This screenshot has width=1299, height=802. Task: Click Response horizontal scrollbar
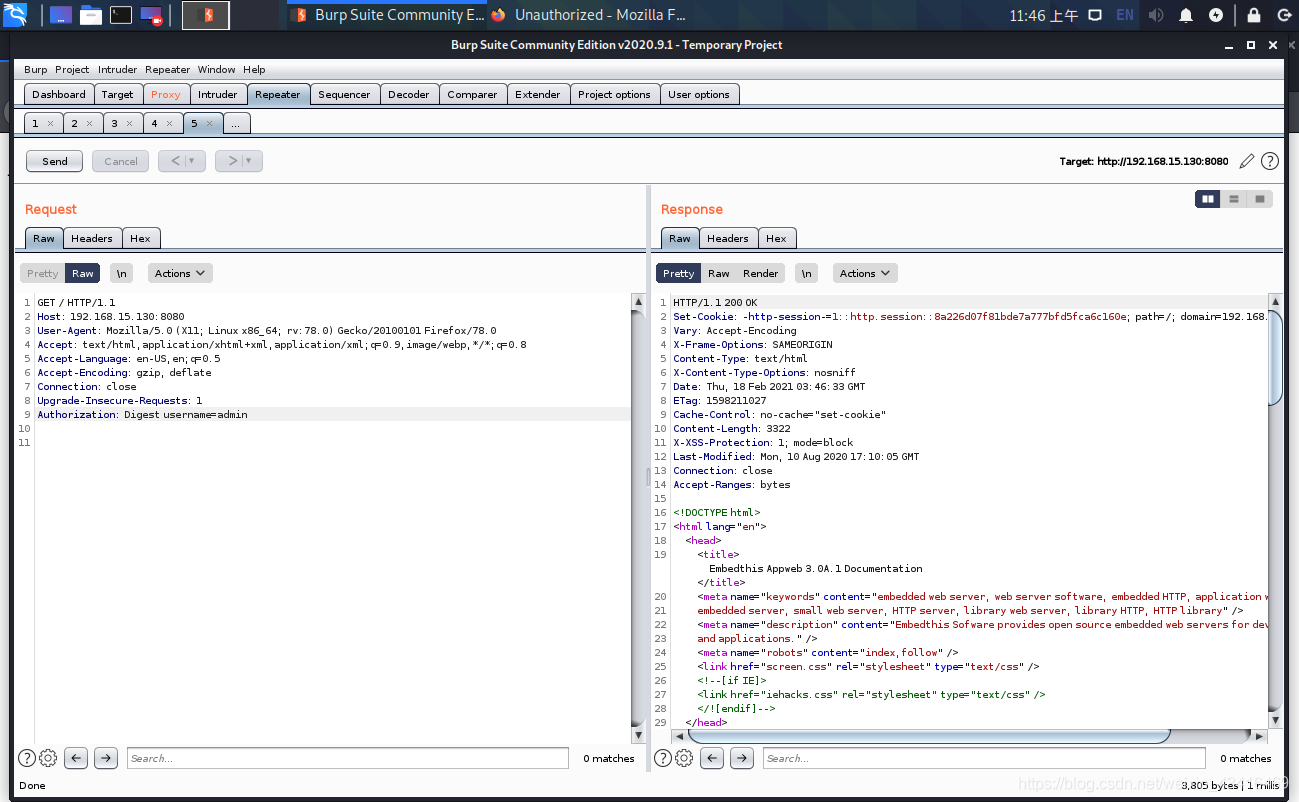tap(928, 736)
